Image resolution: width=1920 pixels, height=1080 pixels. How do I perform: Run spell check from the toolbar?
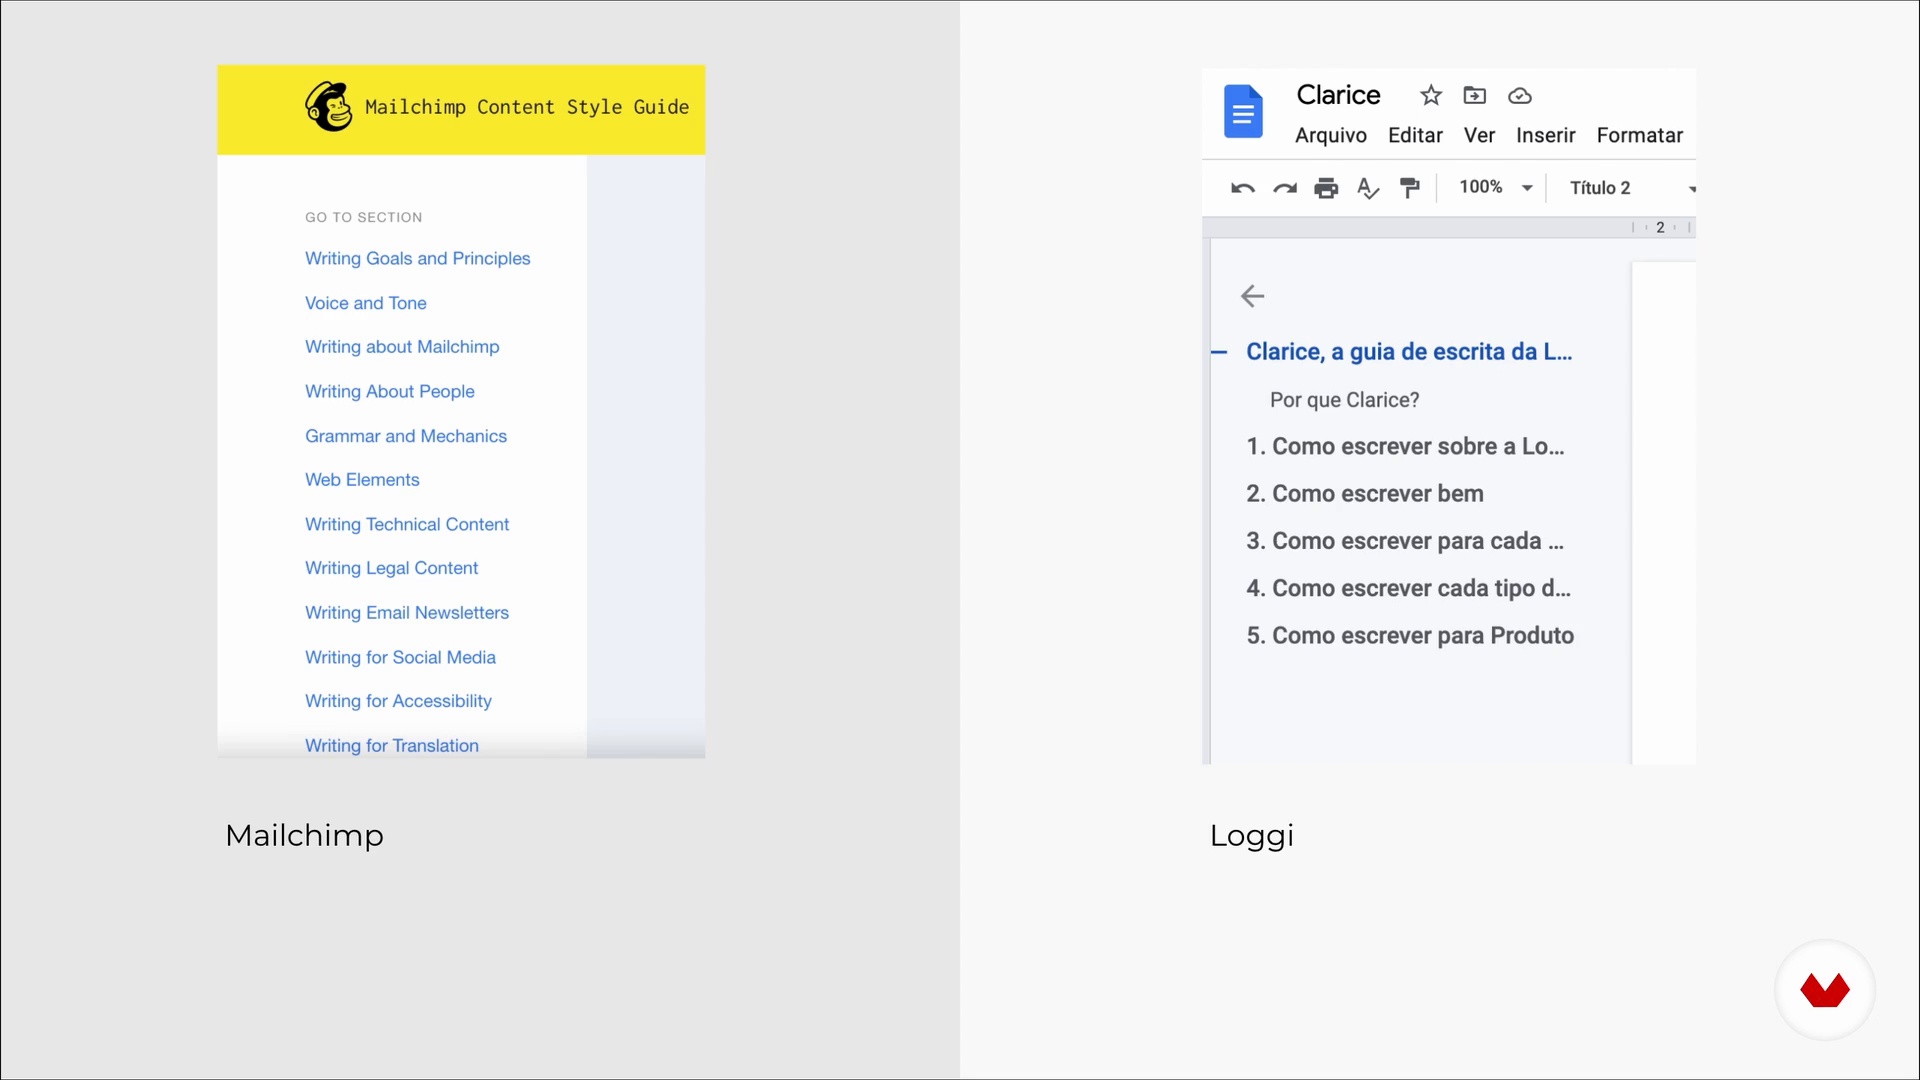pos(1368,188)
